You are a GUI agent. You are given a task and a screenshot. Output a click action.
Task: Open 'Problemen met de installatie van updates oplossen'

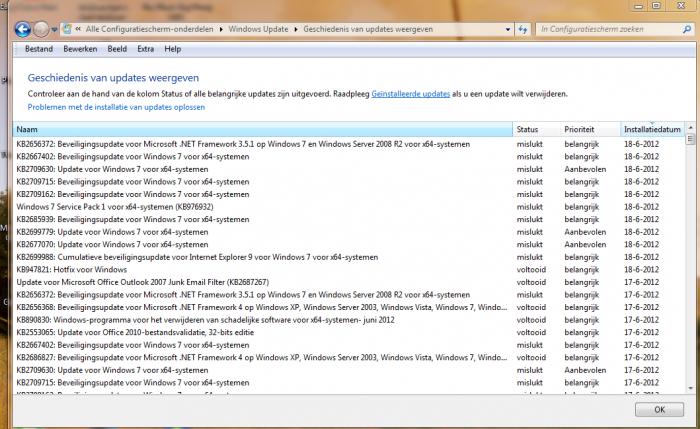pyautogui.click(x=116, y=107)
